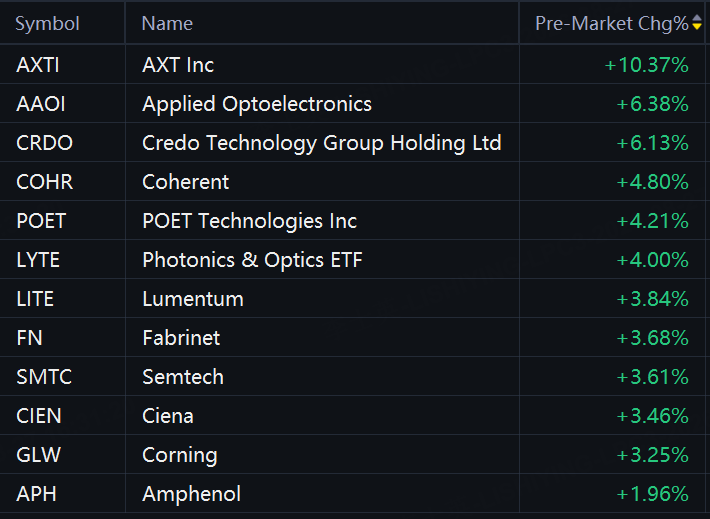The width and height of the screenshot is (710, 519).
Task: Click the Name column header
Action: (x=167, y=24)
